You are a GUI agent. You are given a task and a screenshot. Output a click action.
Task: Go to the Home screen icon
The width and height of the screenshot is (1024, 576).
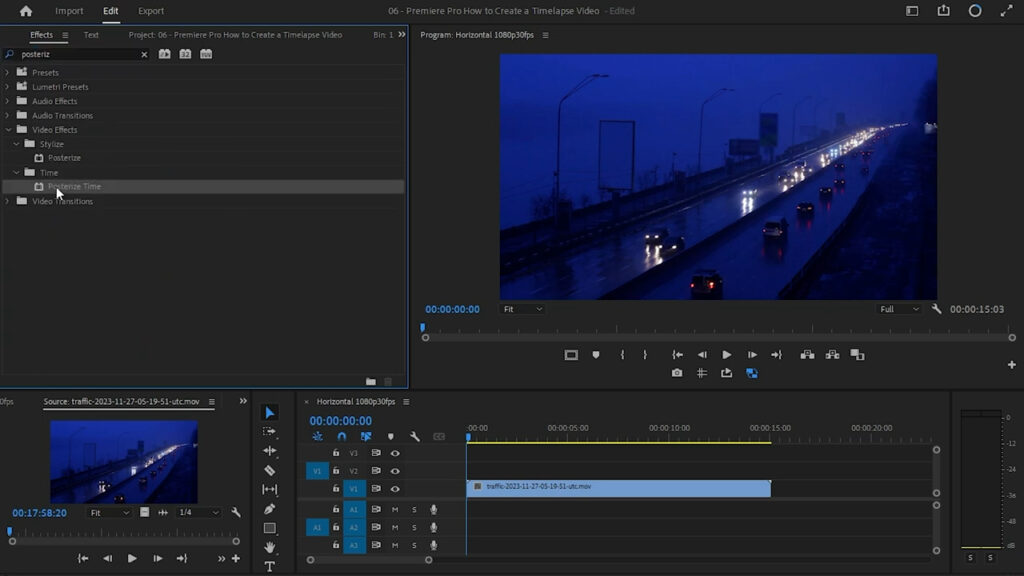(x=25, y=11)
